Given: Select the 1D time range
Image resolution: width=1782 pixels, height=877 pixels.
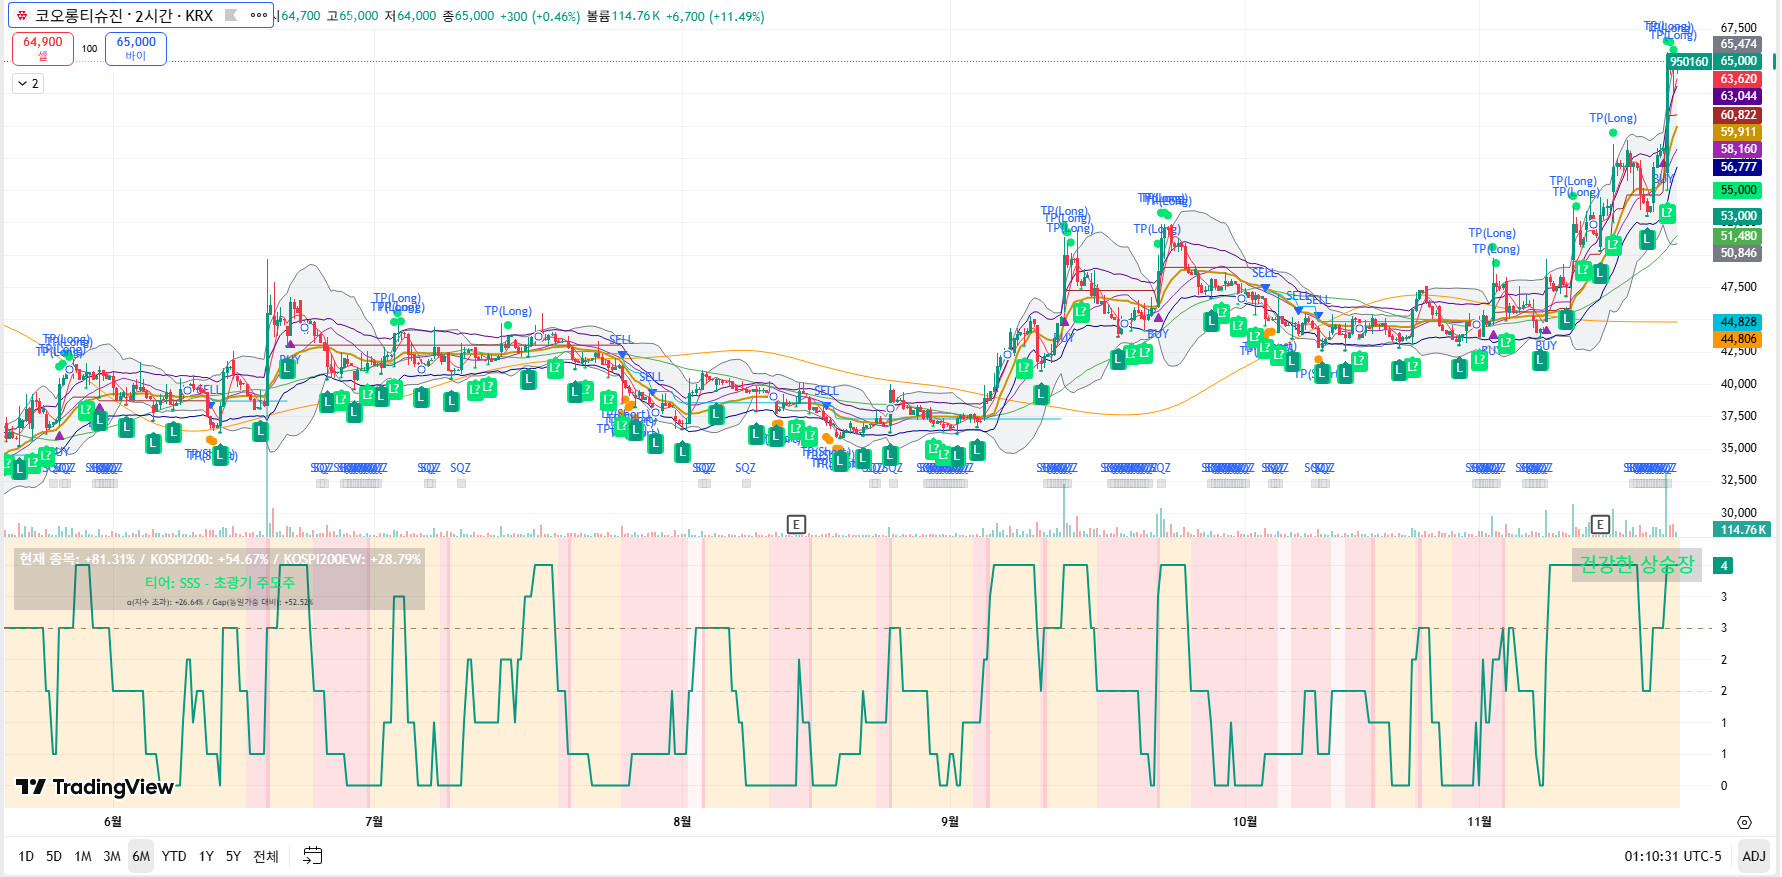Looking at the screenshot, I should point(26,856).
